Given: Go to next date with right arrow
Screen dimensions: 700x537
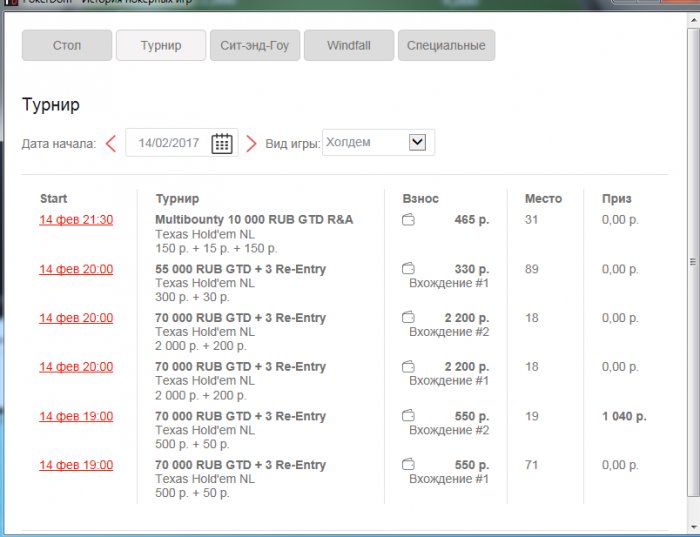Looking at the screenshot, I should point(251,144).
